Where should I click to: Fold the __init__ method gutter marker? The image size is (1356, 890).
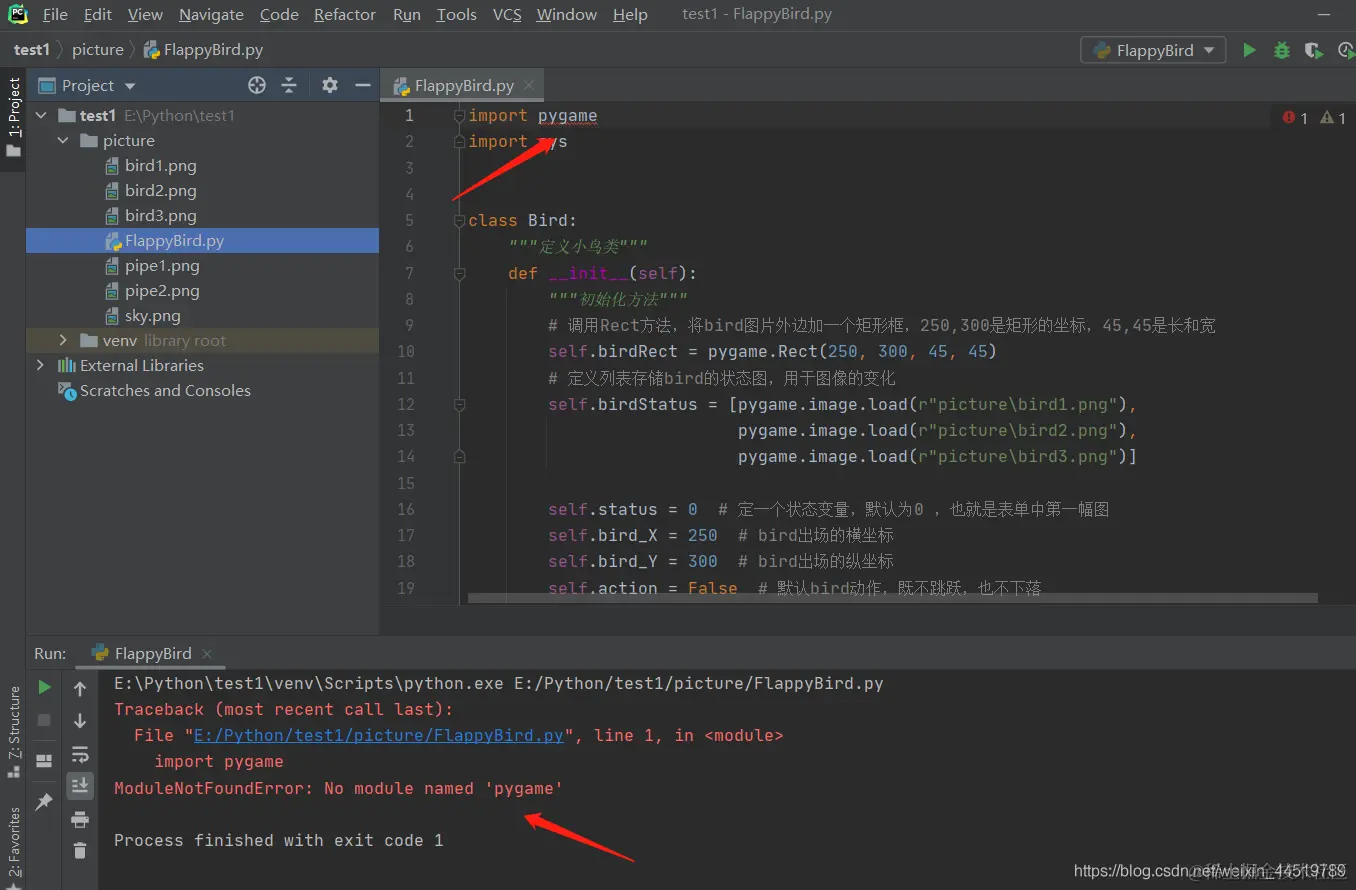tap(459, 273)
